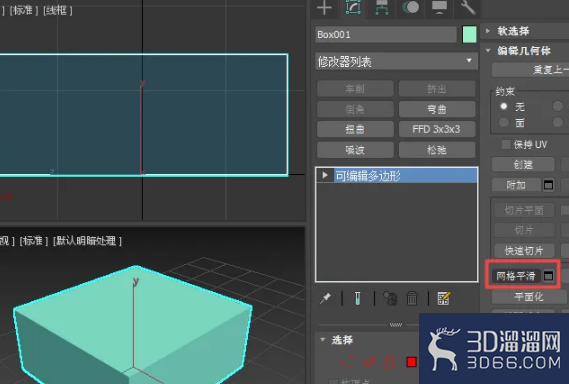Click the 网格平滑 button
Image resolution: width=569 pixels, height=384 pixels.
515,276
